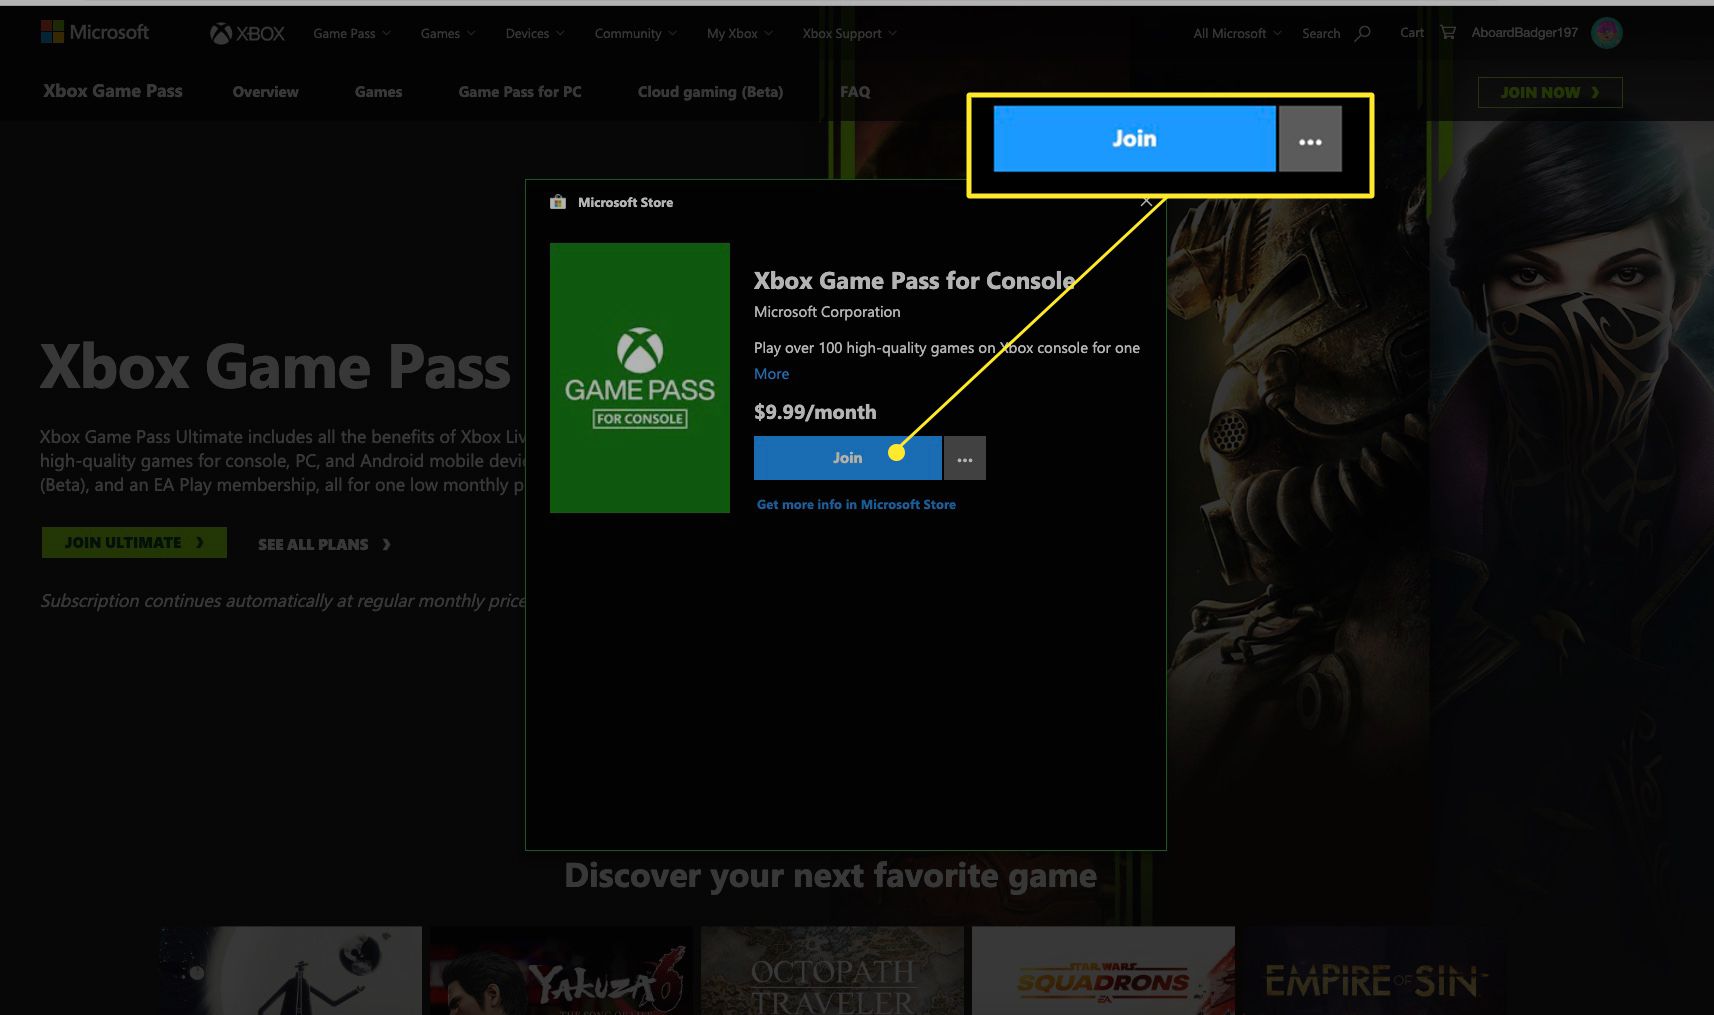Expand the All Microsoft dropdown
Viewport: 1714px width, 1015px height.
(x=1237, y=34)
